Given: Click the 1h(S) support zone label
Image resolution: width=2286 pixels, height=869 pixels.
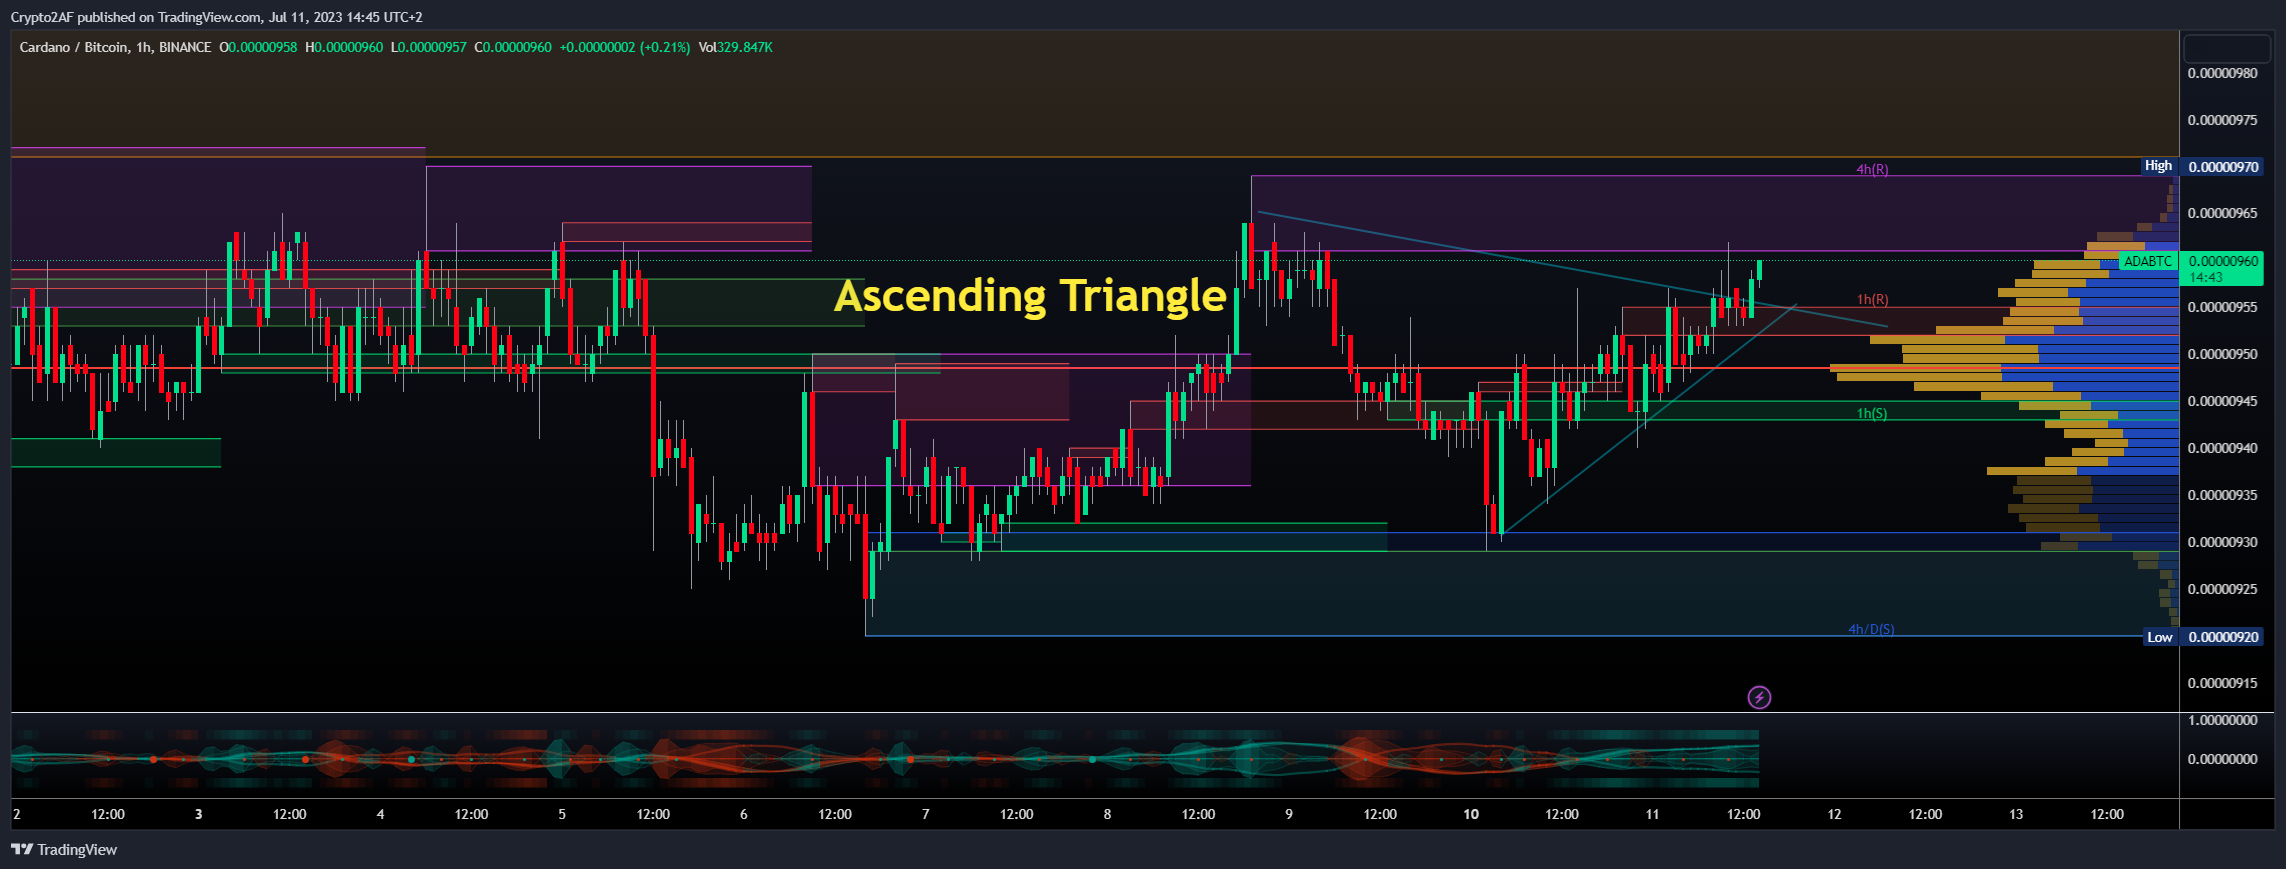Looking at the screenshot, I should [x=1872, y=413].
